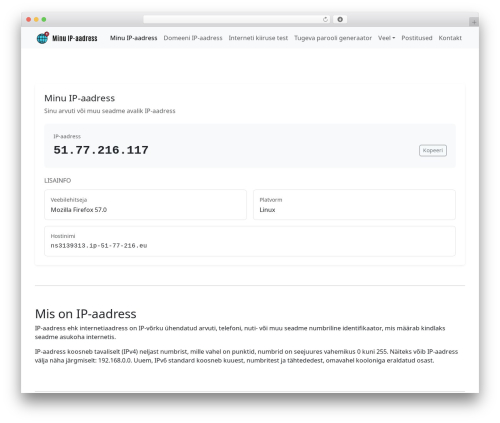Click the Mis on IP-aadress heading
The image size is (500, 423).
pyautogui.click(x=86, y=314)
